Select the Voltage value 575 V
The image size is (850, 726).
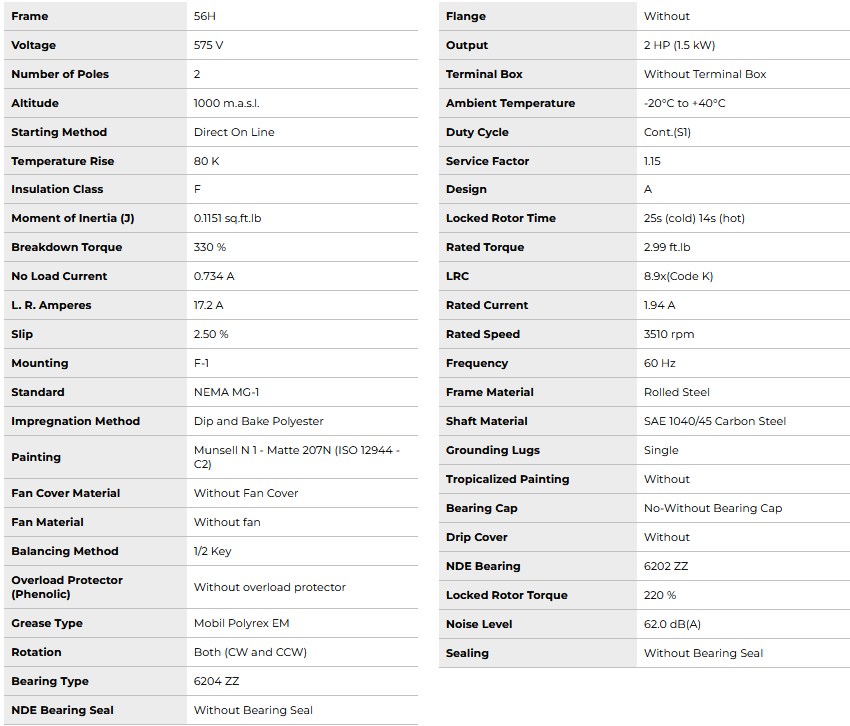[x=210, y=46]
